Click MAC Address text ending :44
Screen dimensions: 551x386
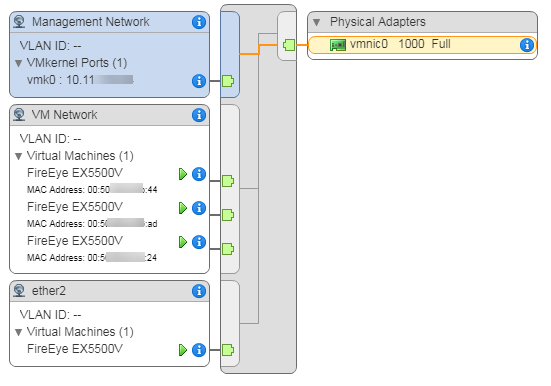click(x=92, y=190)
